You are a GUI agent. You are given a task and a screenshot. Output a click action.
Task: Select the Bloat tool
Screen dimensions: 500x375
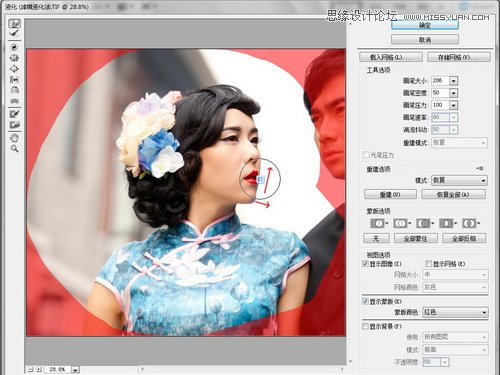click(x=14, y=69)
